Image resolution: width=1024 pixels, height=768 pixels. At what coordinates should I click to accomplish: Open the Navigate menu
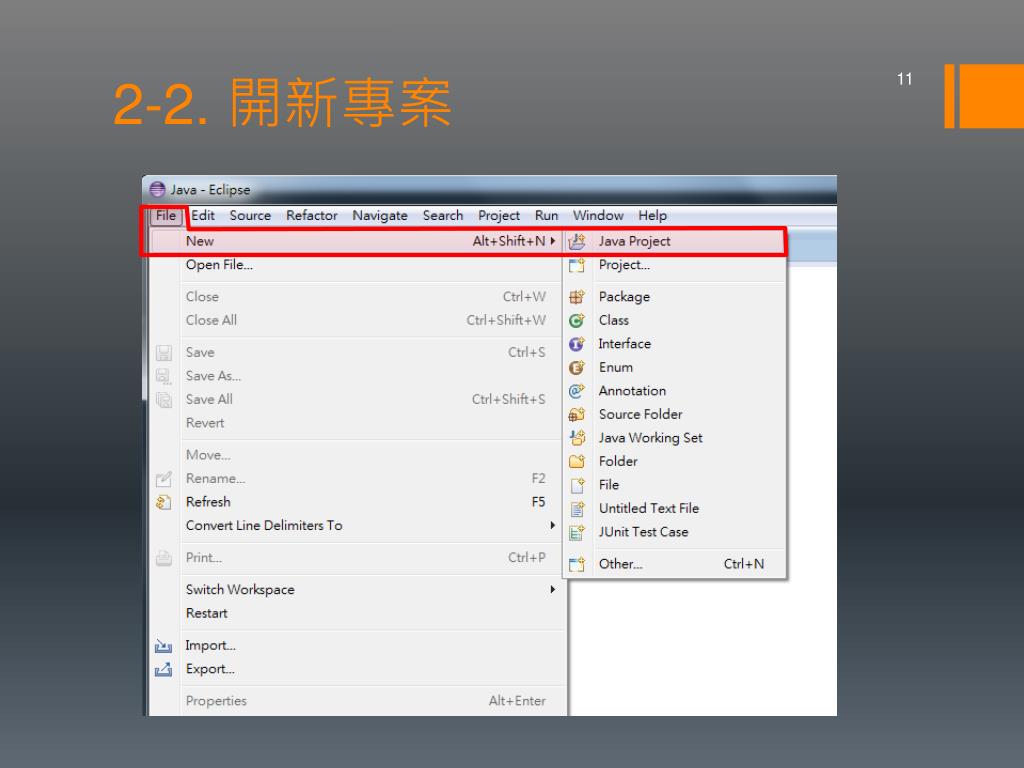379,216
